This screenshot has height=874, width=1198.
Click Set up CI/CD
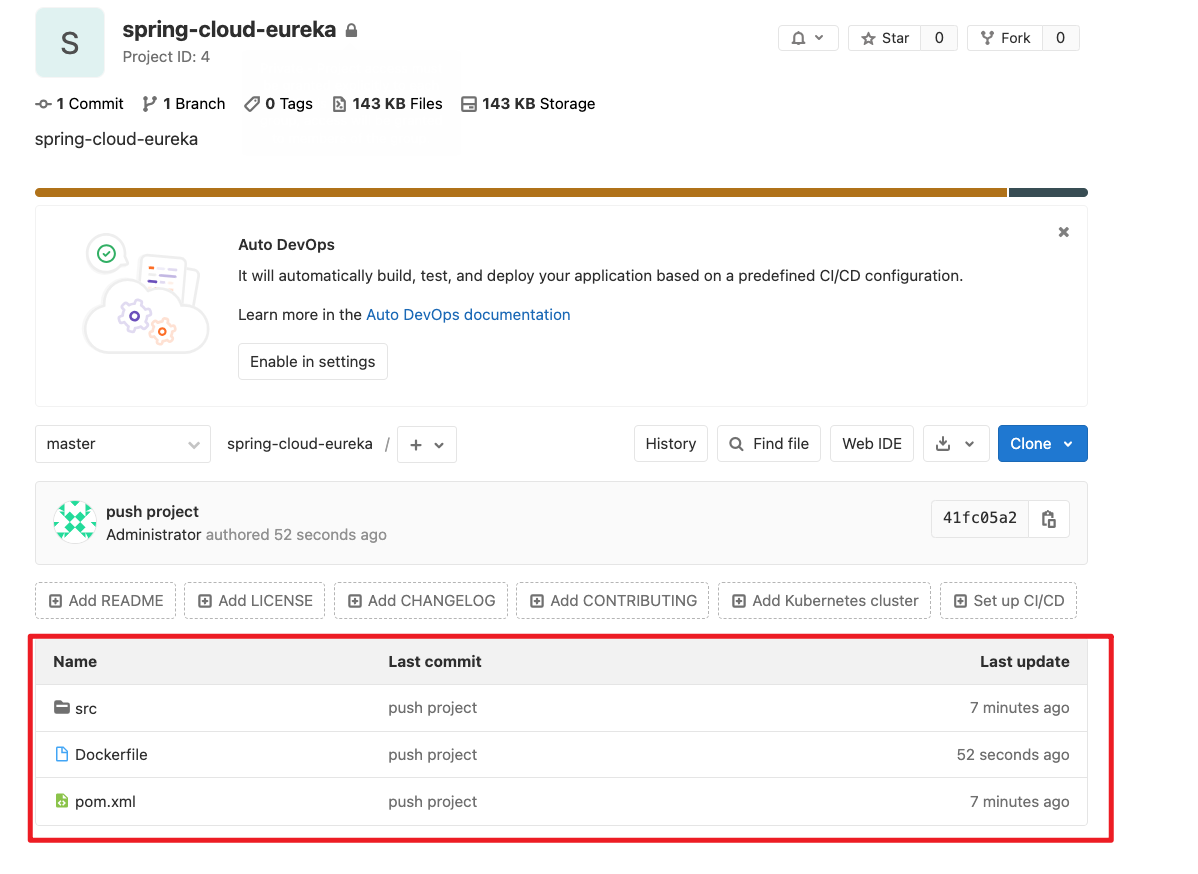point(1009,600)
